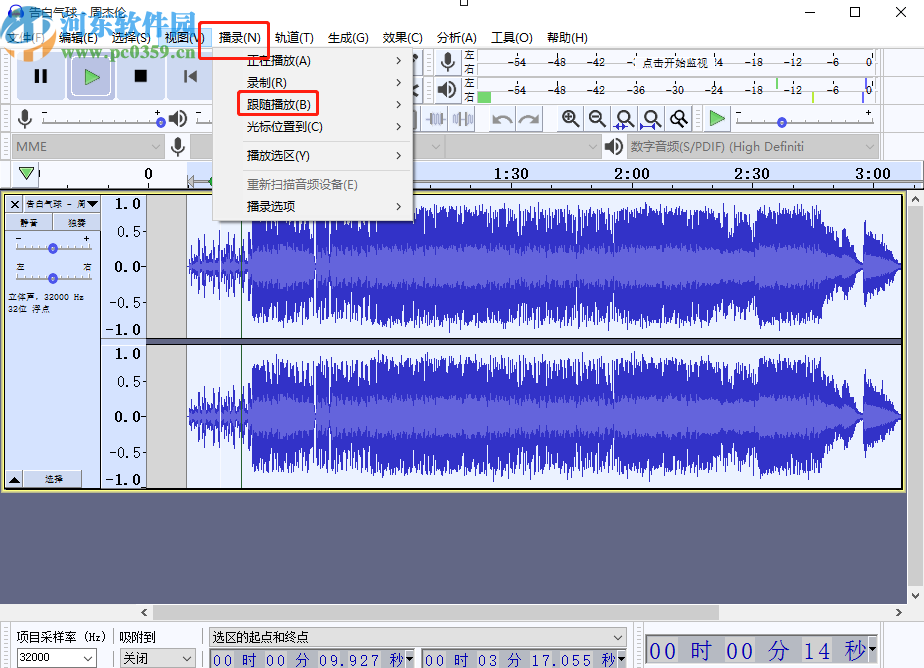Click the Redo icon in the toolbar

click(527, 119)
